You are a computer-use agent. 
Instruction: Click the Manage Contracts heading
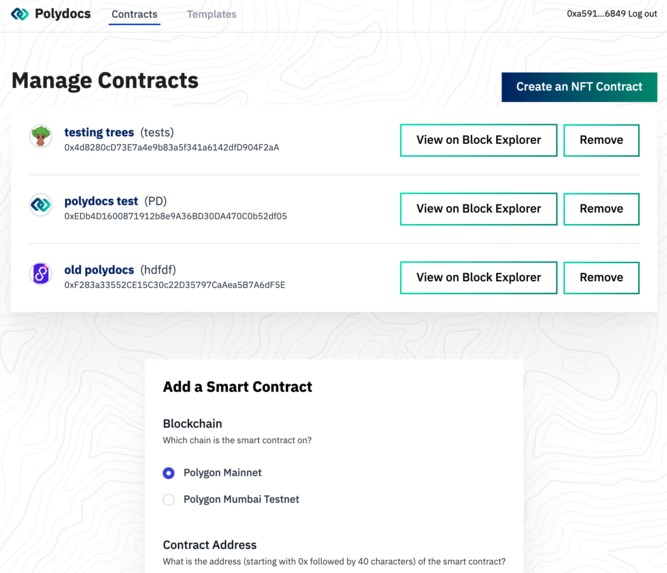pyautogui.click(x=105, y=81)
